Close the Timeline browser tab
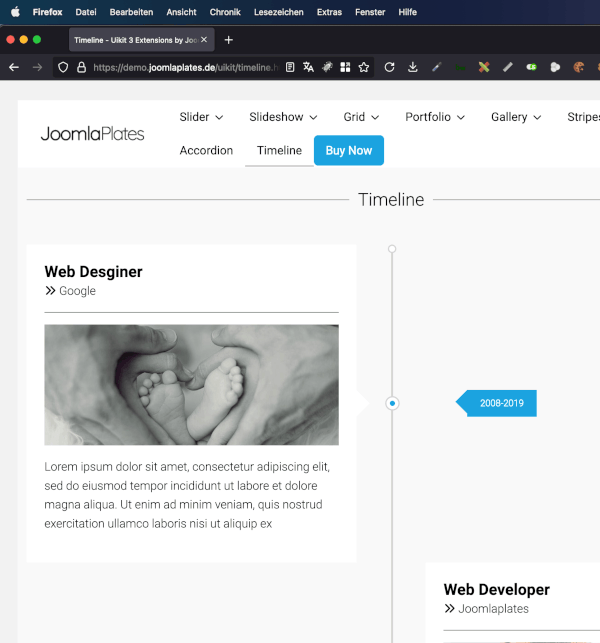 [204, 40]
